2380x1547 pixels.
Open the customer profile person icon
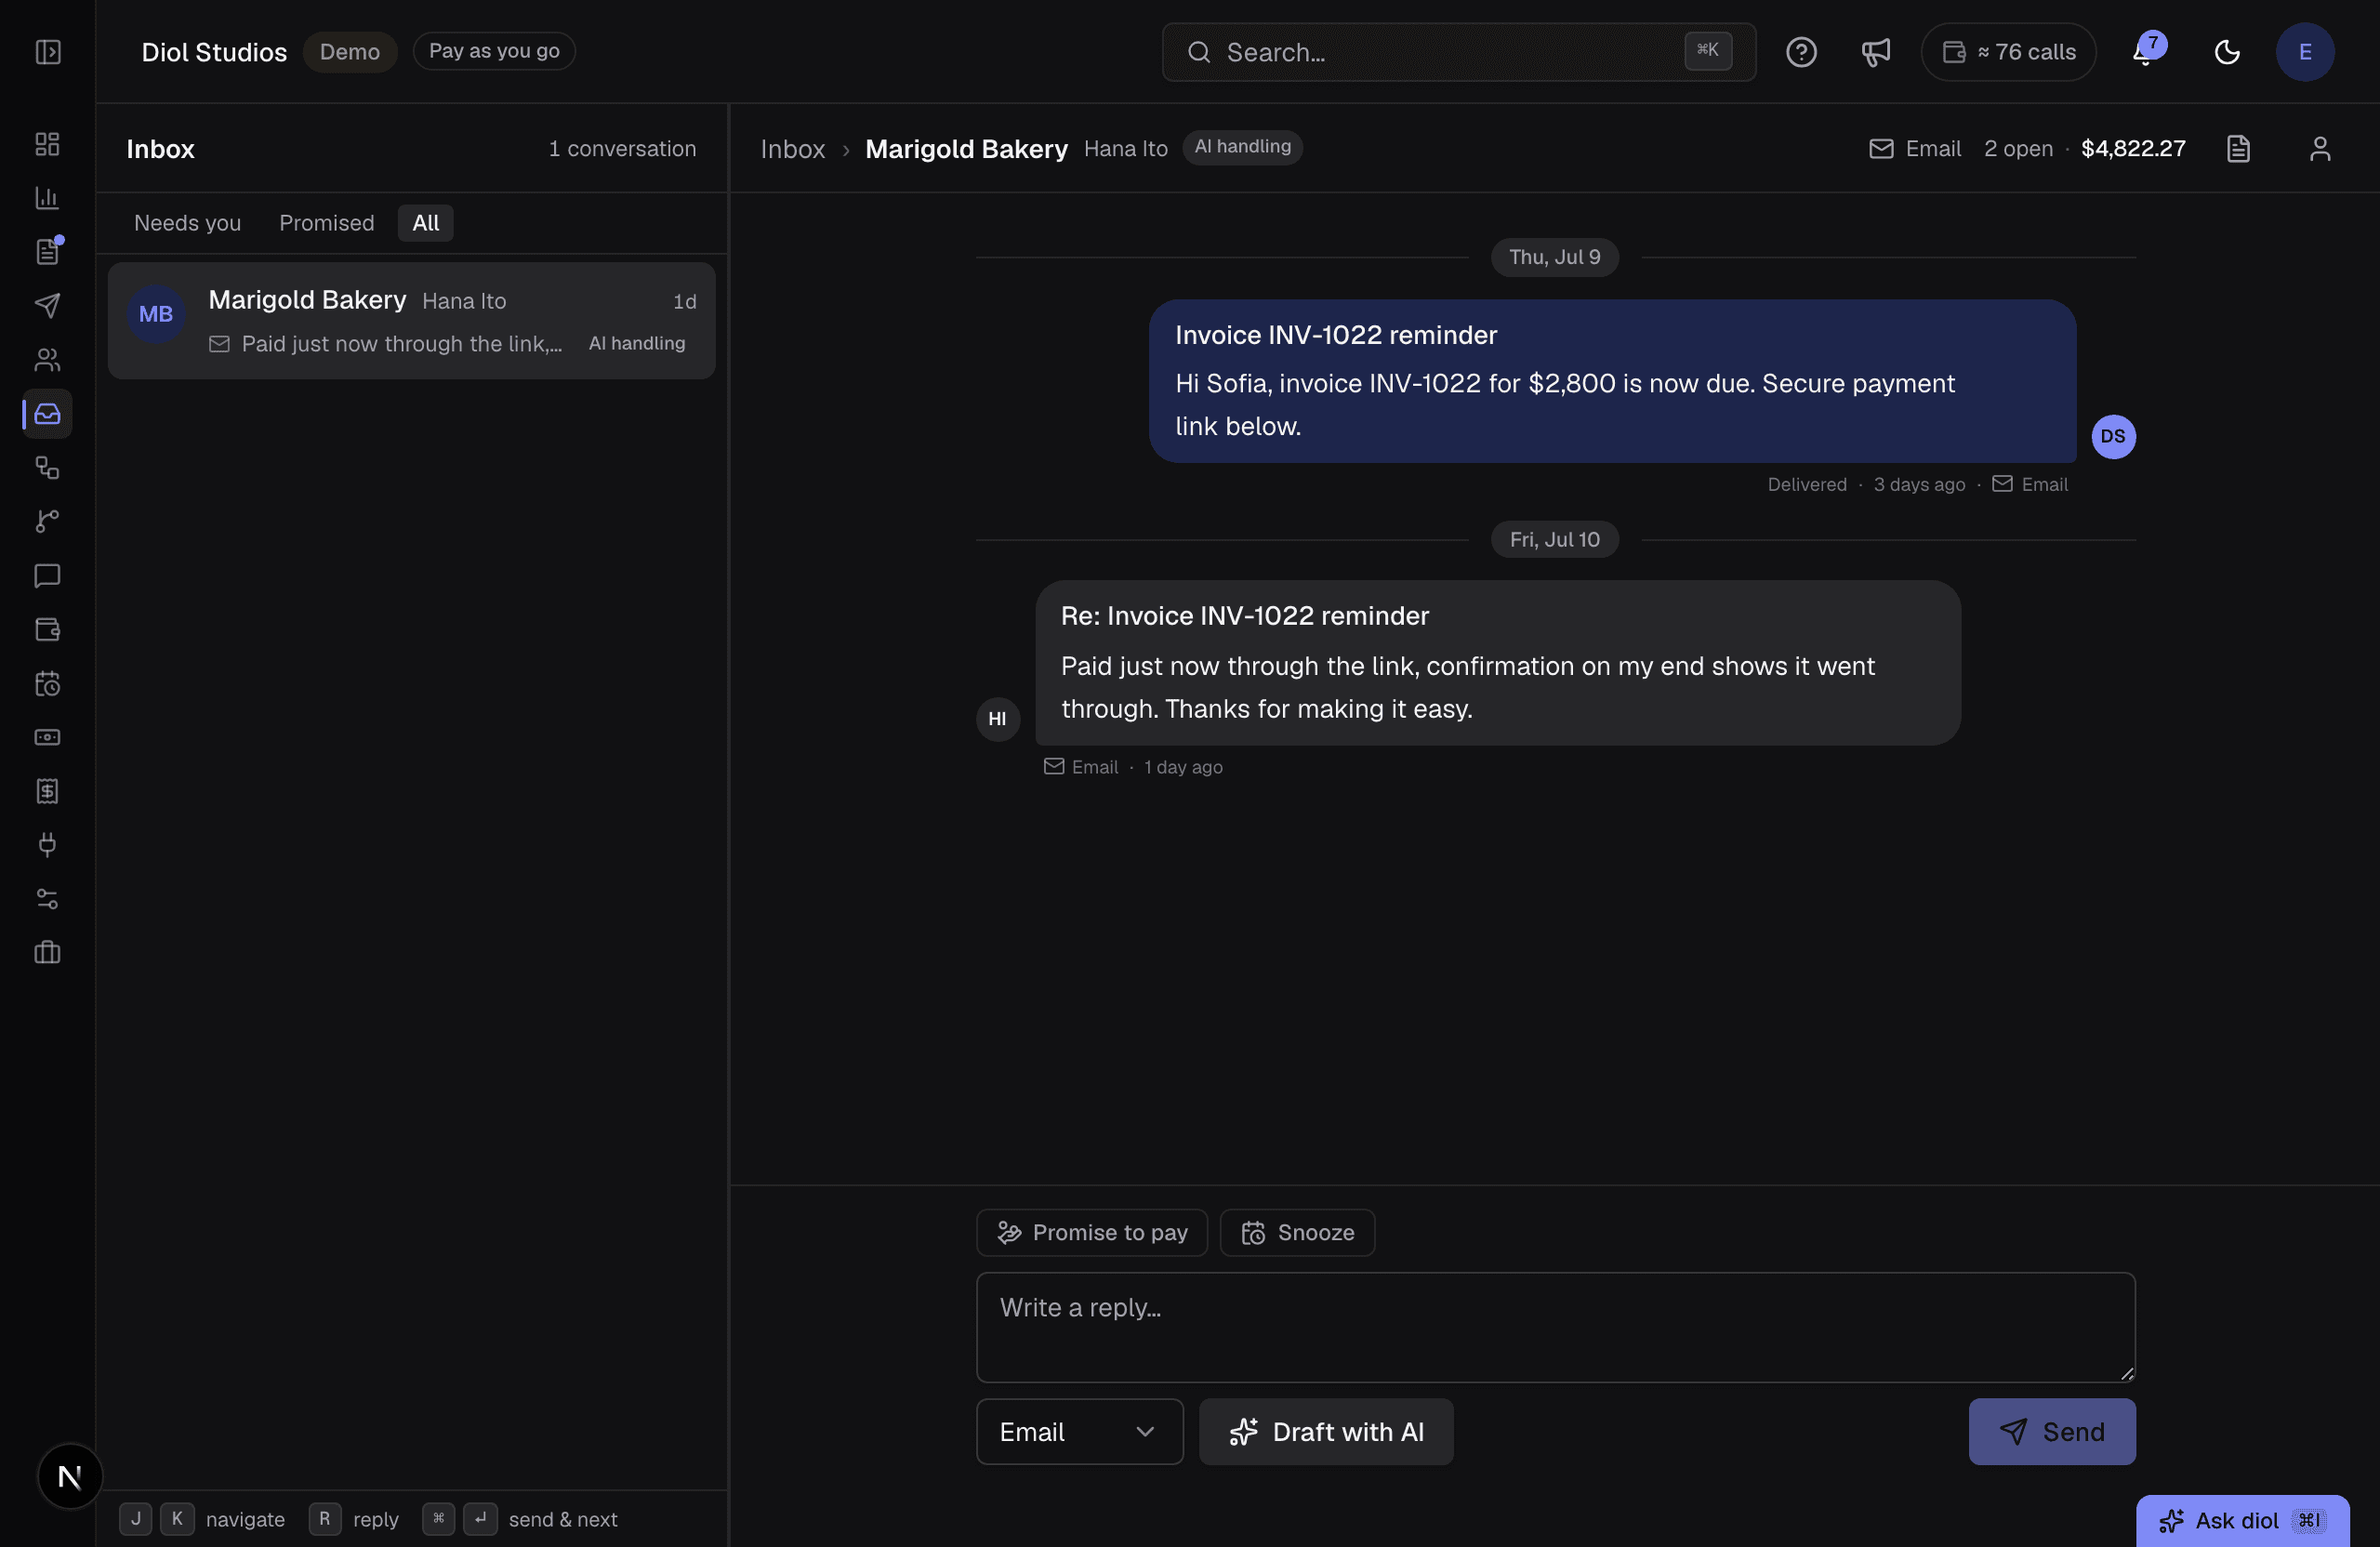[x=2320, y=149]
